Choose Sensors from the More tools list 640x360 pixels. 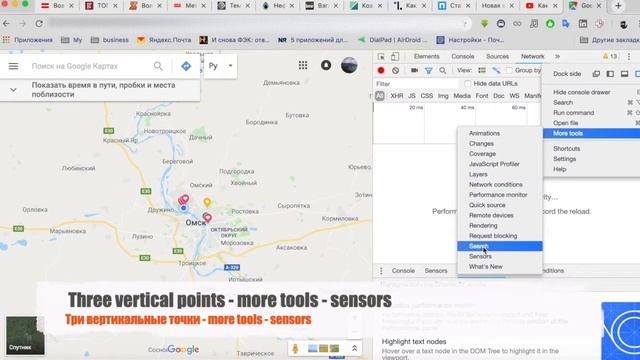(500, 256)
